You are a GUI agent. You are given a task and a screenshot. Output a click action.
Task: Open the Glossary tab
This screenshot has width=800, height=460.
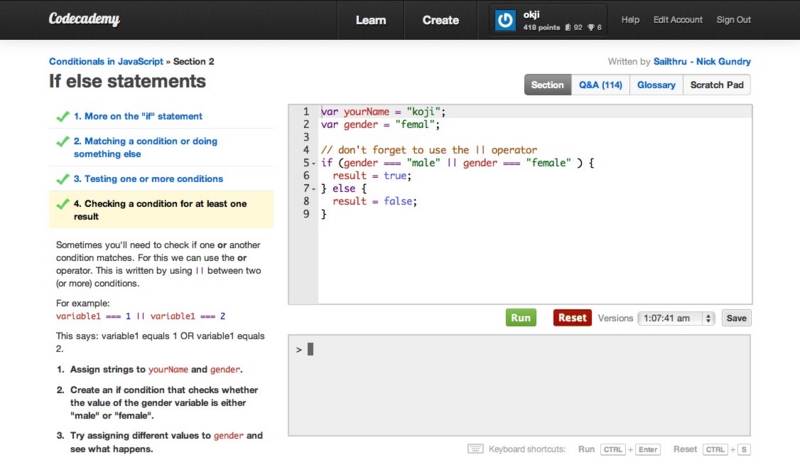coord(656,85)
